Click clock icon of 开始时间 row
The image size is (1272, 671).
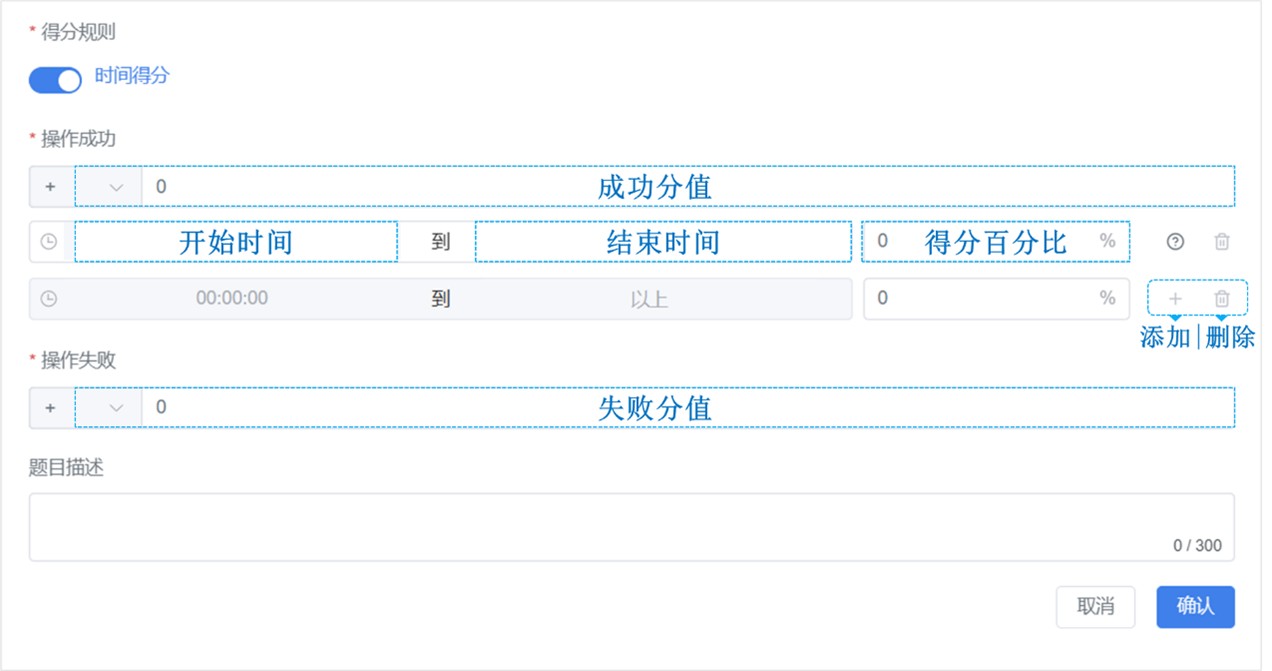coord(48,242)
